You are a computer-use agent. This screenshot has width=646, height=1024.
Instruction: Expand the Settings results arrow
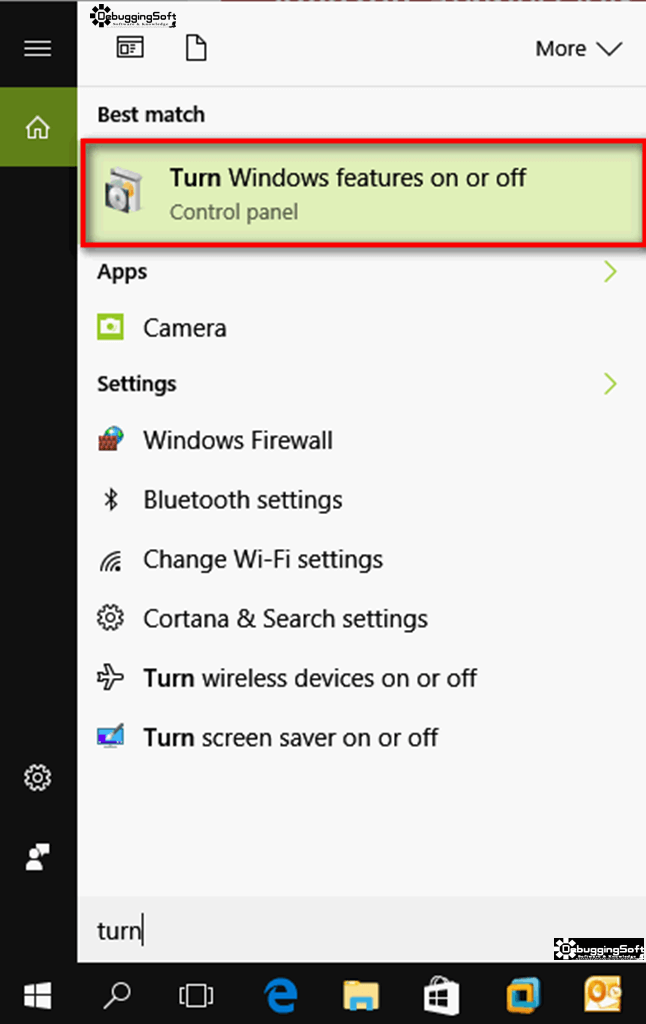[x=610, y=384]
